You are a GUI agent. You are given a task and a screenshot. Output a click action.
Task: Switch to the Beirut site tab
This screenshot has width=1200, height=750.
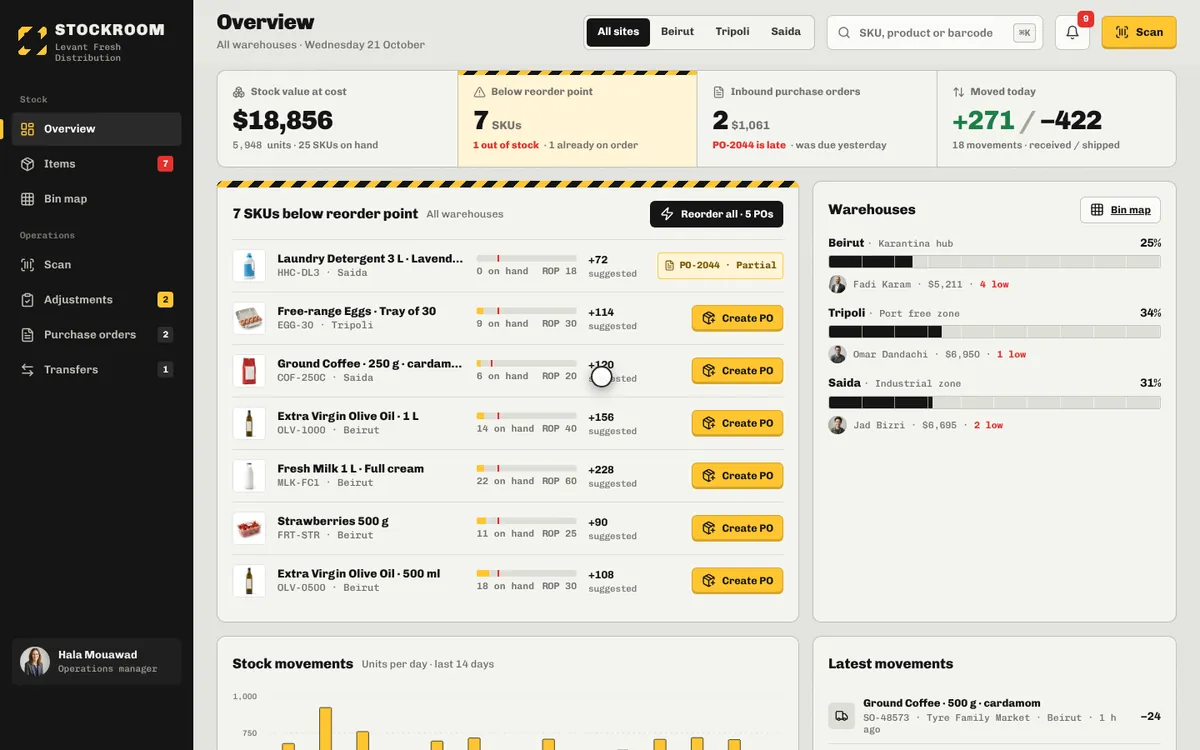click(x=677, y=32)
